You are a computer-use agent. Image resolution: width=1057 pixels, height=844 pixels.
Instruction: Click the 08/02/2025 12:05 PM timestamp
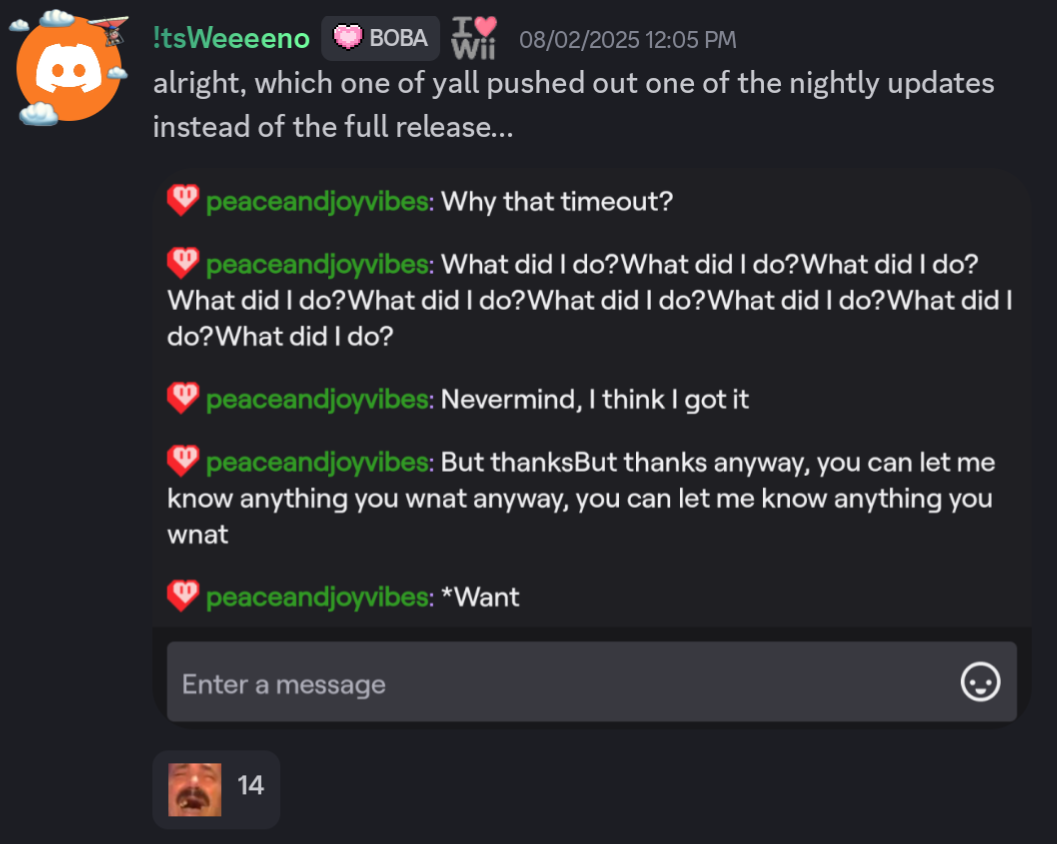pos(628,40)
